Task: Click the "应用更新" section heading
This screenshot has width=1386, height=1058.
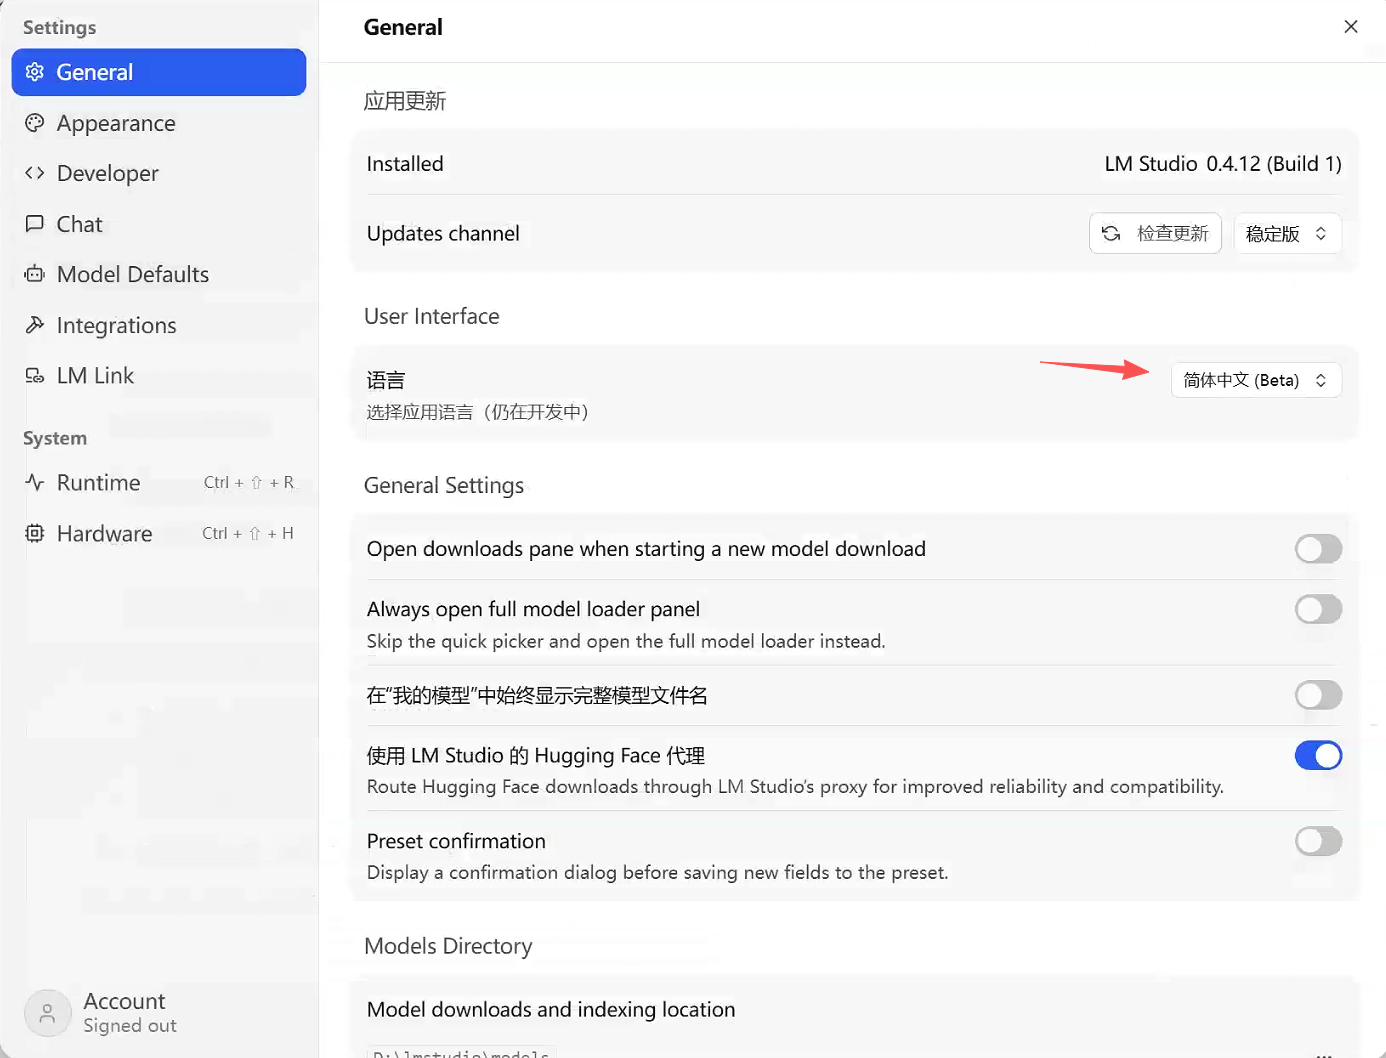Action: 405,101
